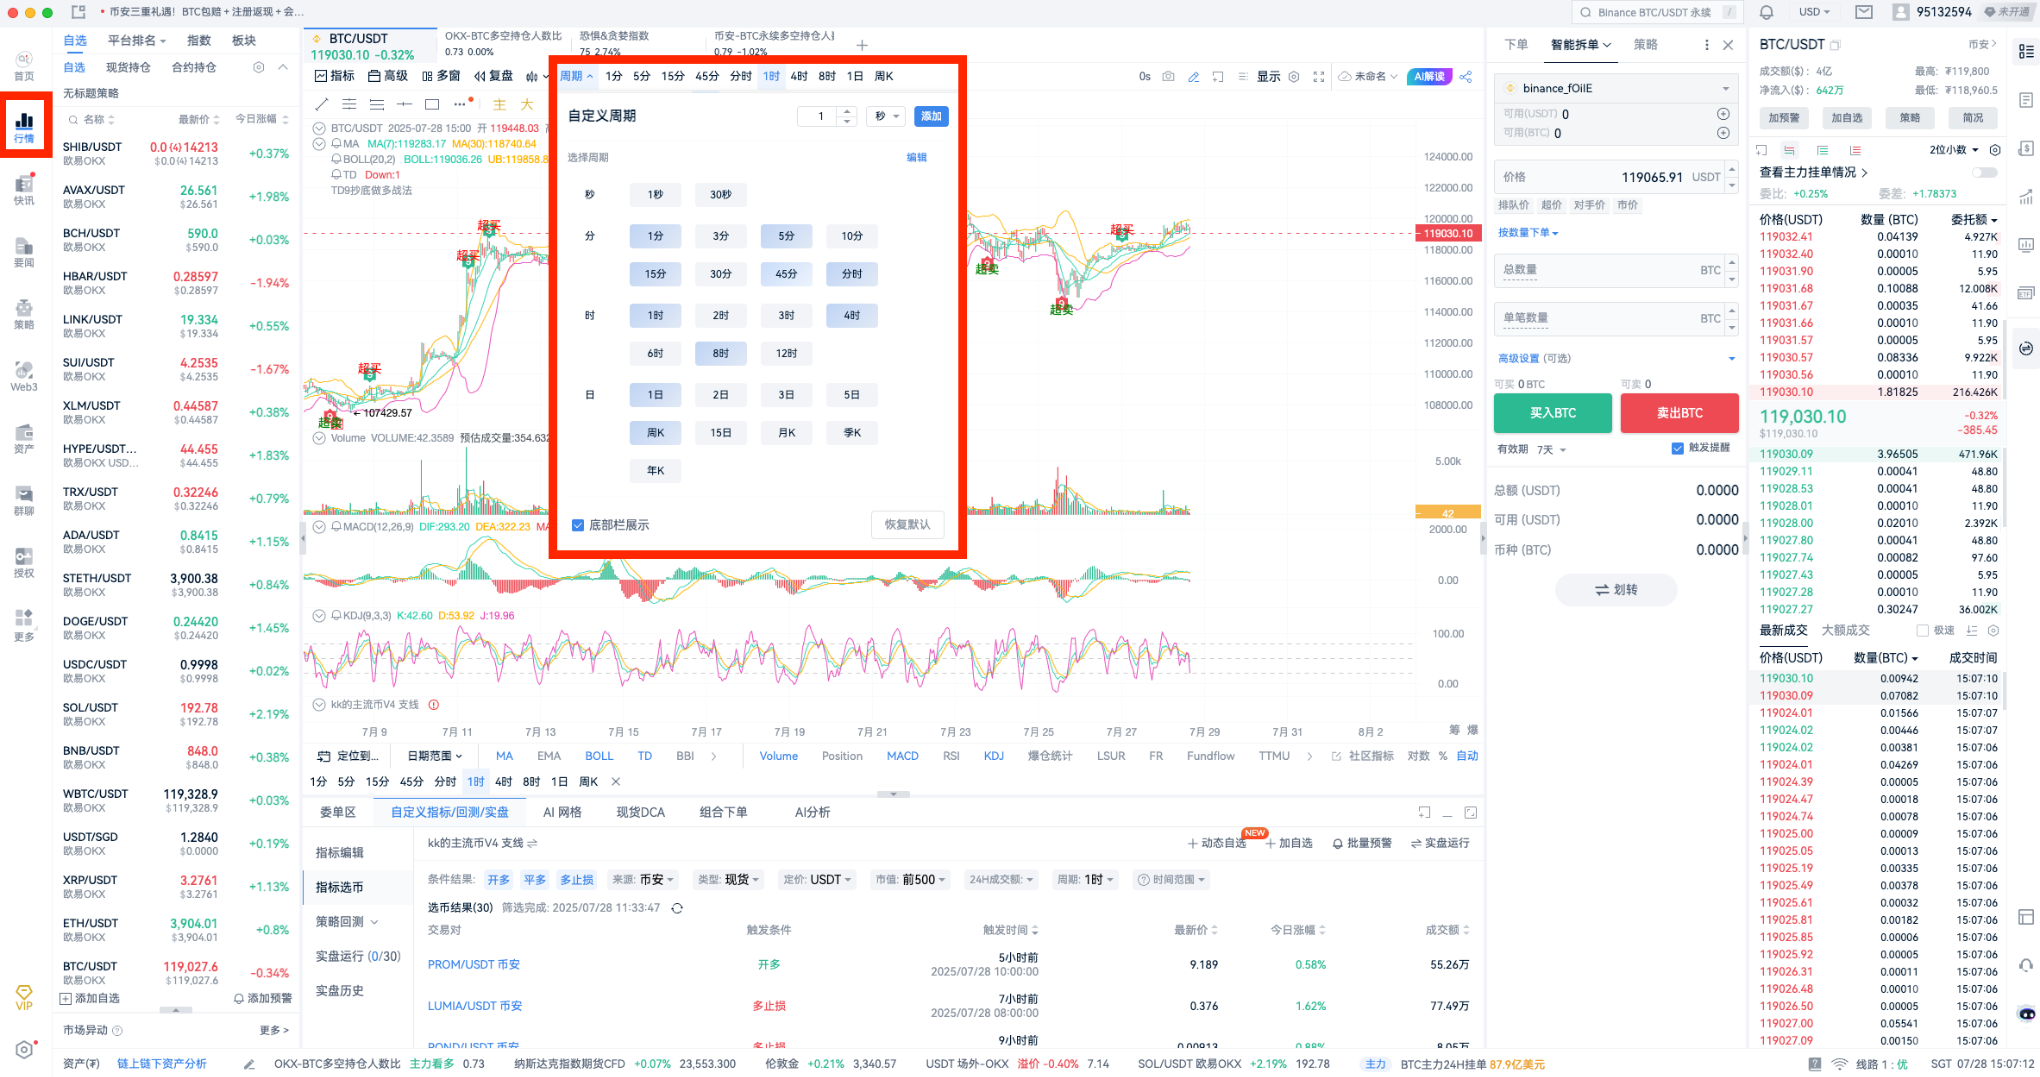Open the mail inbox icon

(x=1864, y=12)
